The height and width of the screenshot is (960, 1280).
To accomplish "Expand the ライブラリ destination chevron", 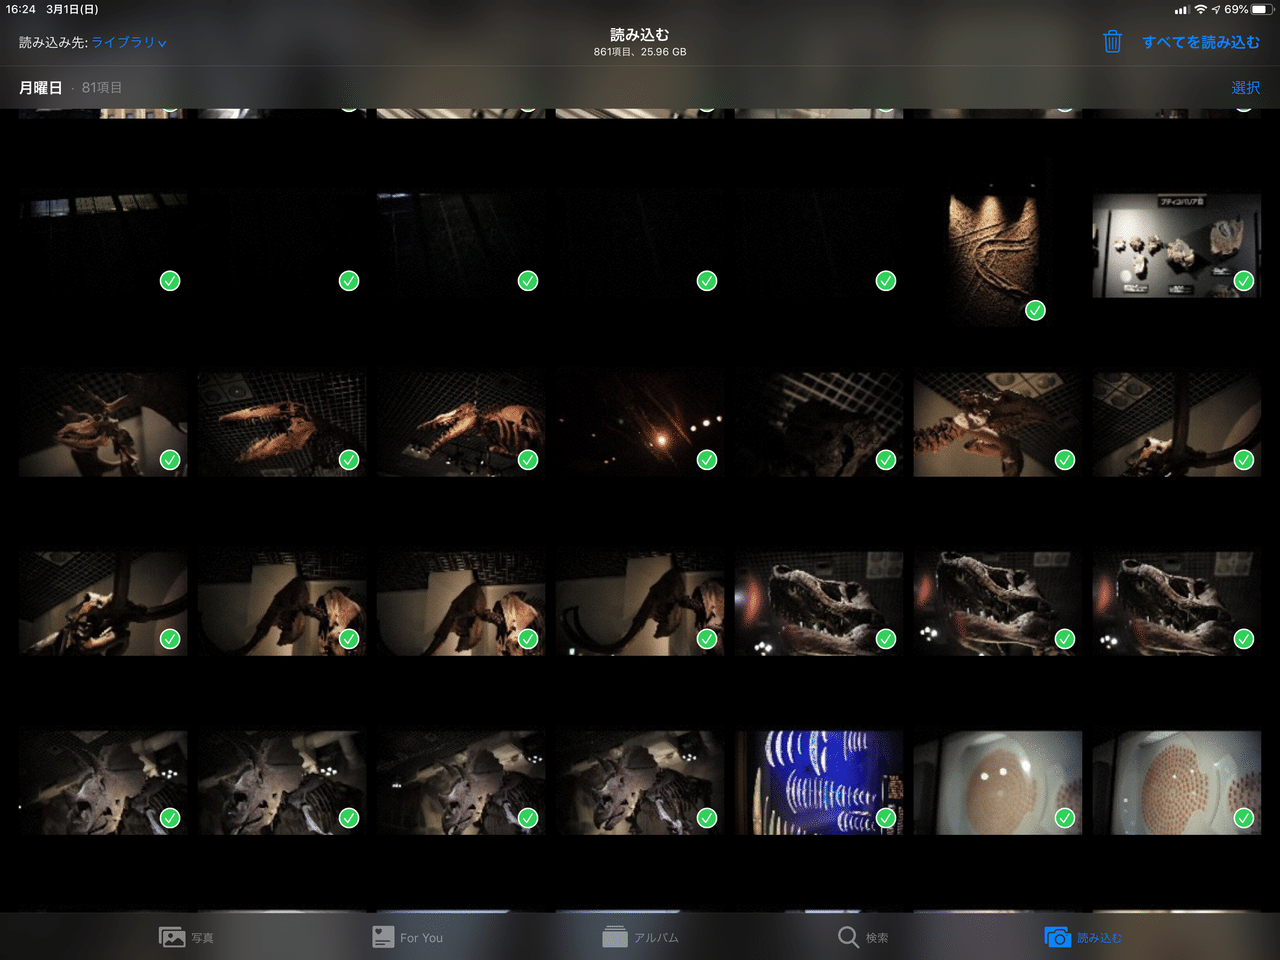I will click(x=160, y=44).
